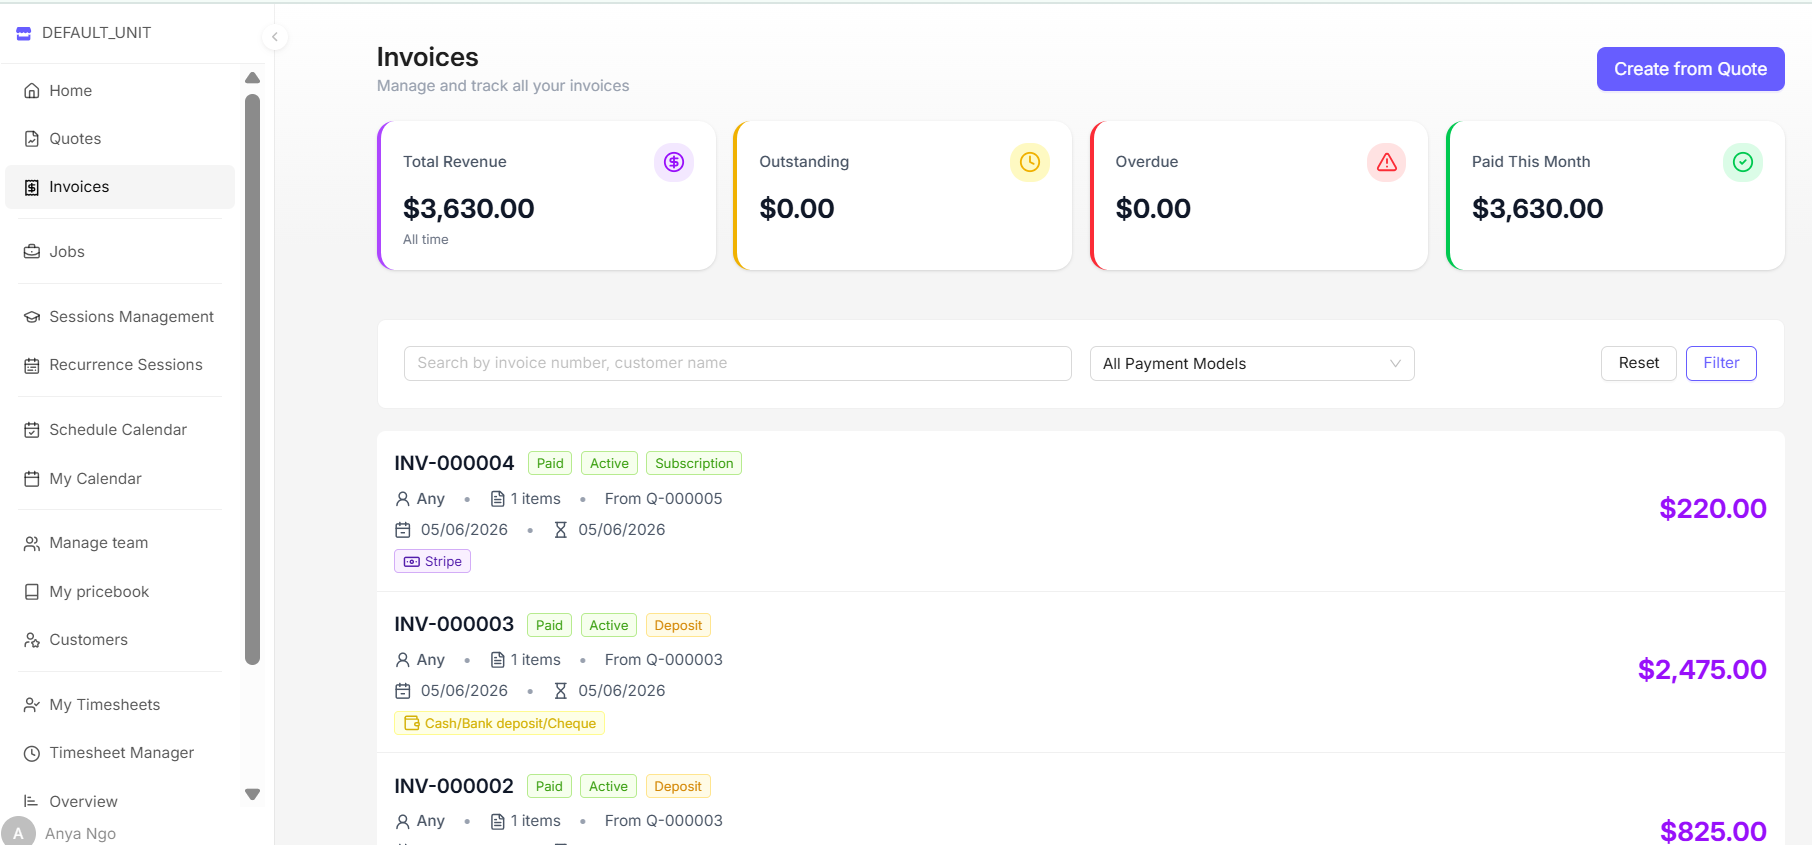Click the Anya Ngo user name
Screen dimensions: 1812x845
(x=80, y=834)
